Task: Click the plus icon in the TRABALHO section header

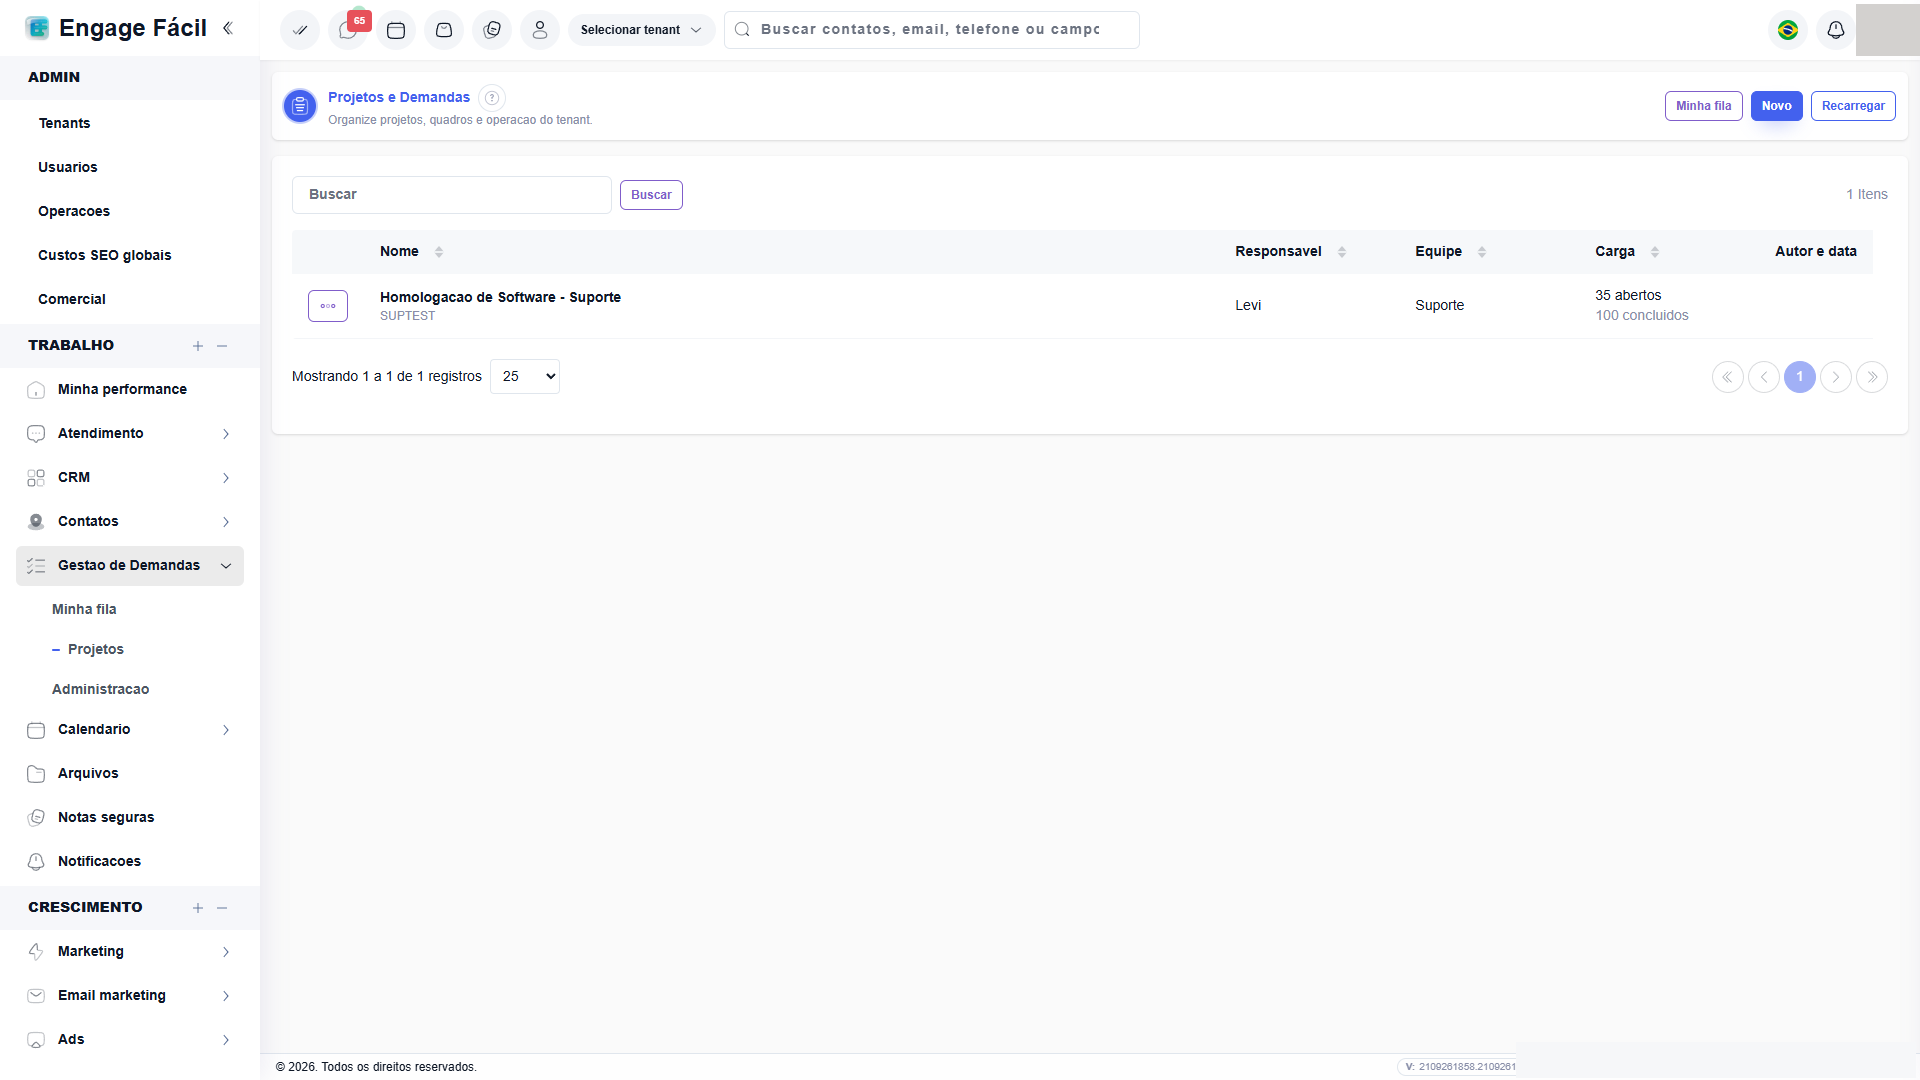Action: [x=198, y=346]
